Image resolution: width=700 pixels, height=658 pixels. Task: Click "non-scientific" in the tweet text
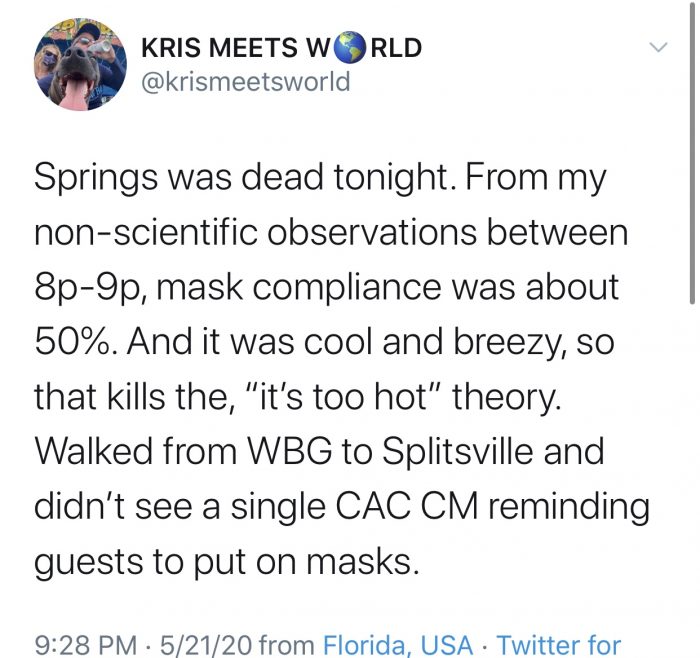click(x=155, y=233)
